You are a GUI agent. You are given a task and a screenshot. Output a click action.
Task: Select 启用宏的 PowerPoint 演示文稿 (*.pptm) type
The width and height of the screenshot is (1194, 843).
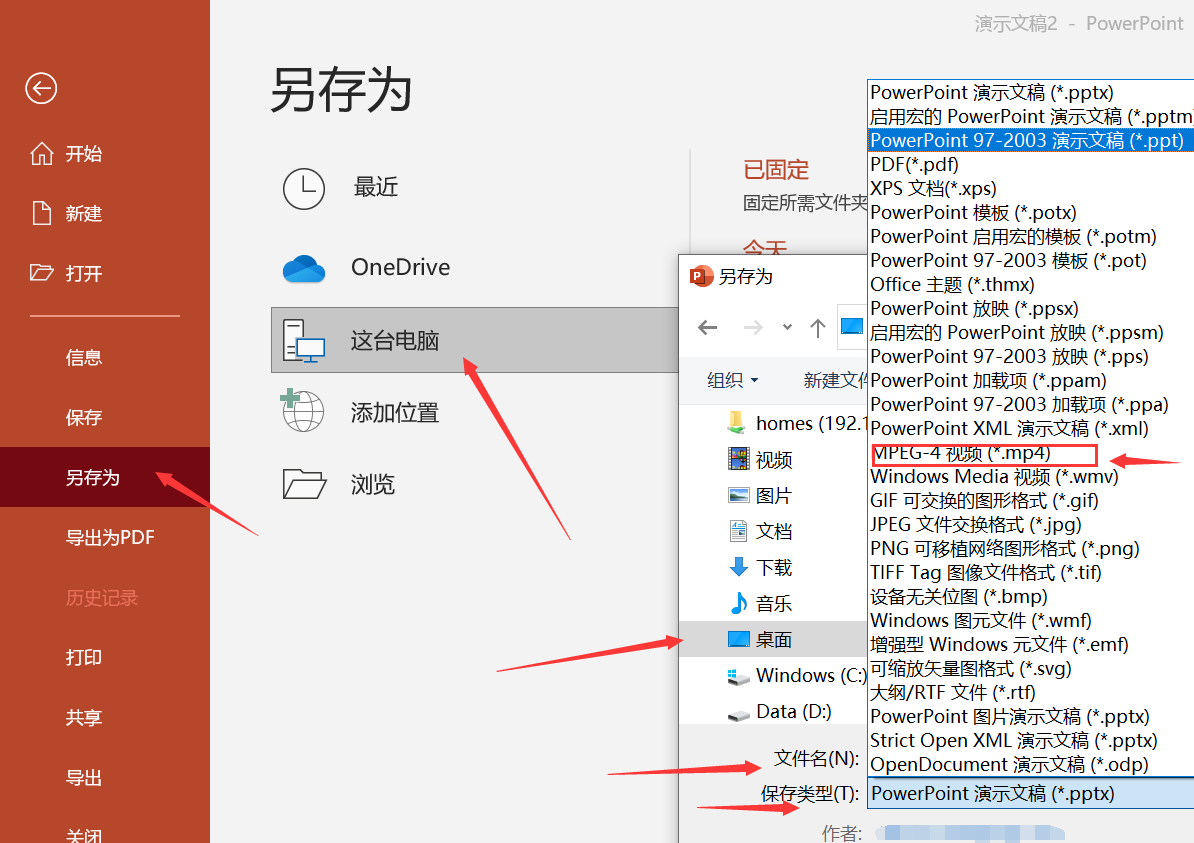(1031, 117)
